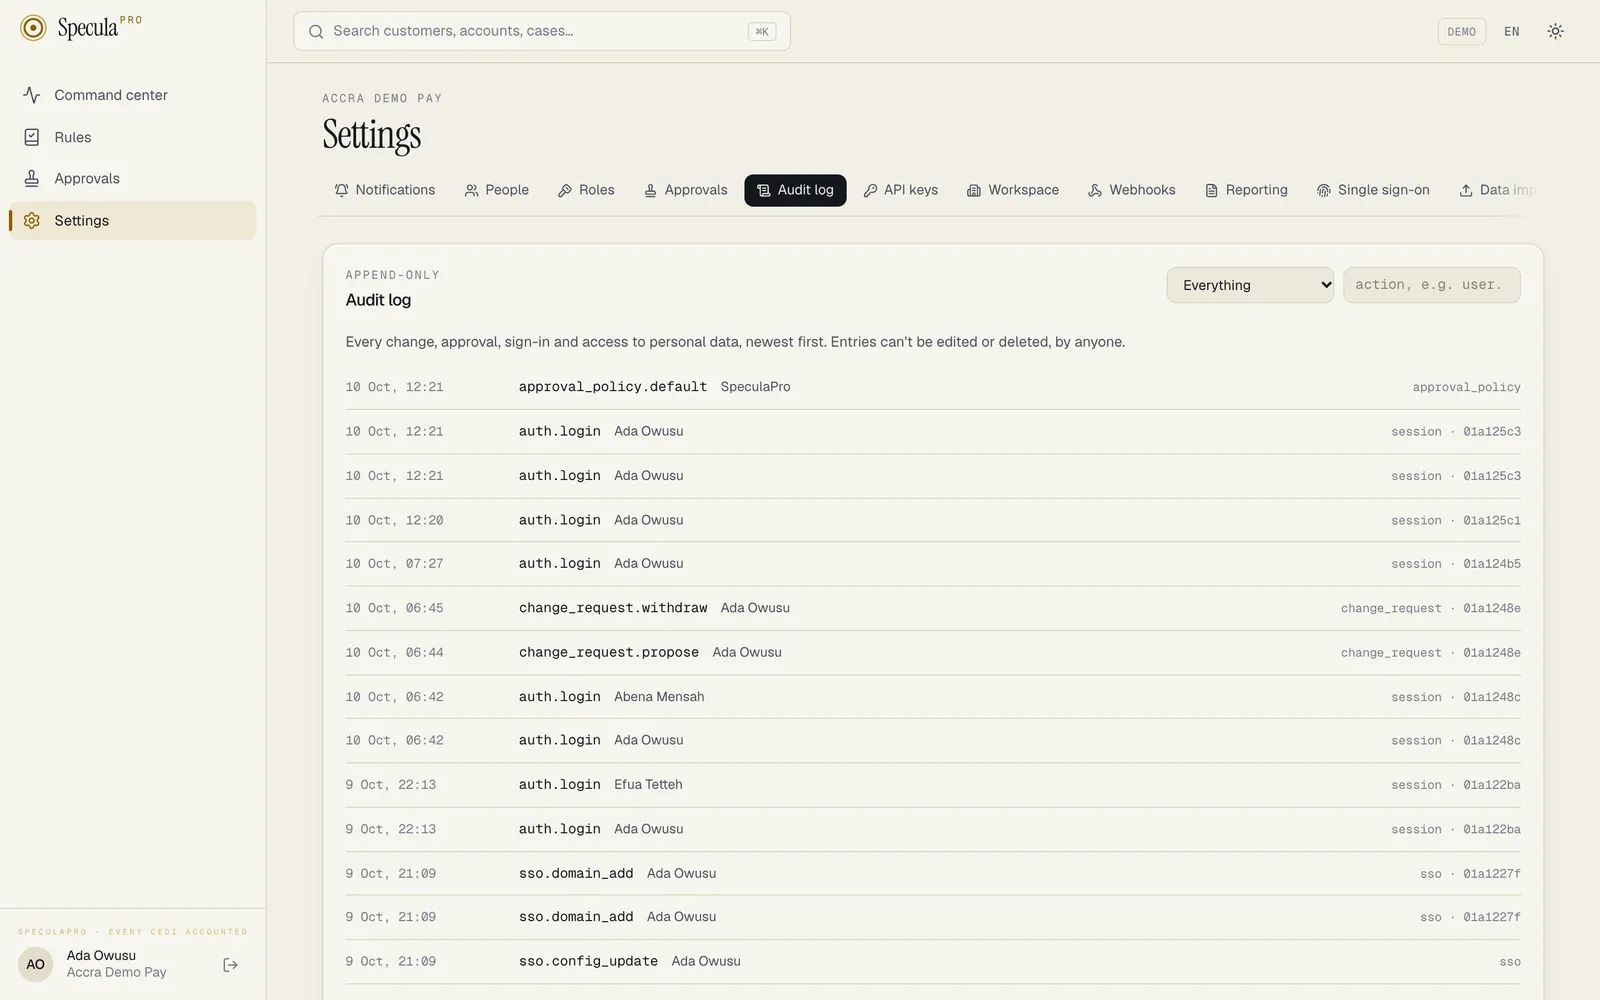Click the 9 Oct, 22:13 Efua Tetteh timestamp
1600x1000 pixels.
[x=391, y=785]
